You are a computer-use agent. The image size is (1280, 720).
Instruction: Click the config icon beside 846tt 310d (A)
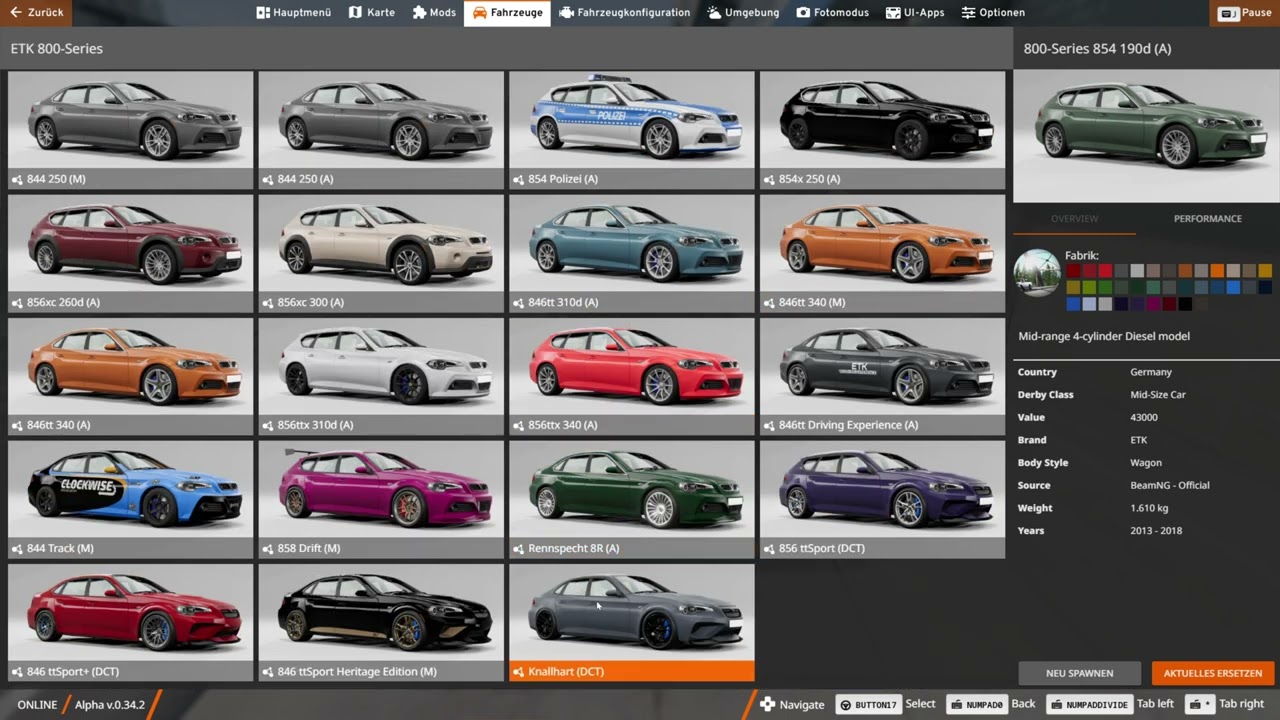(518, 303)
